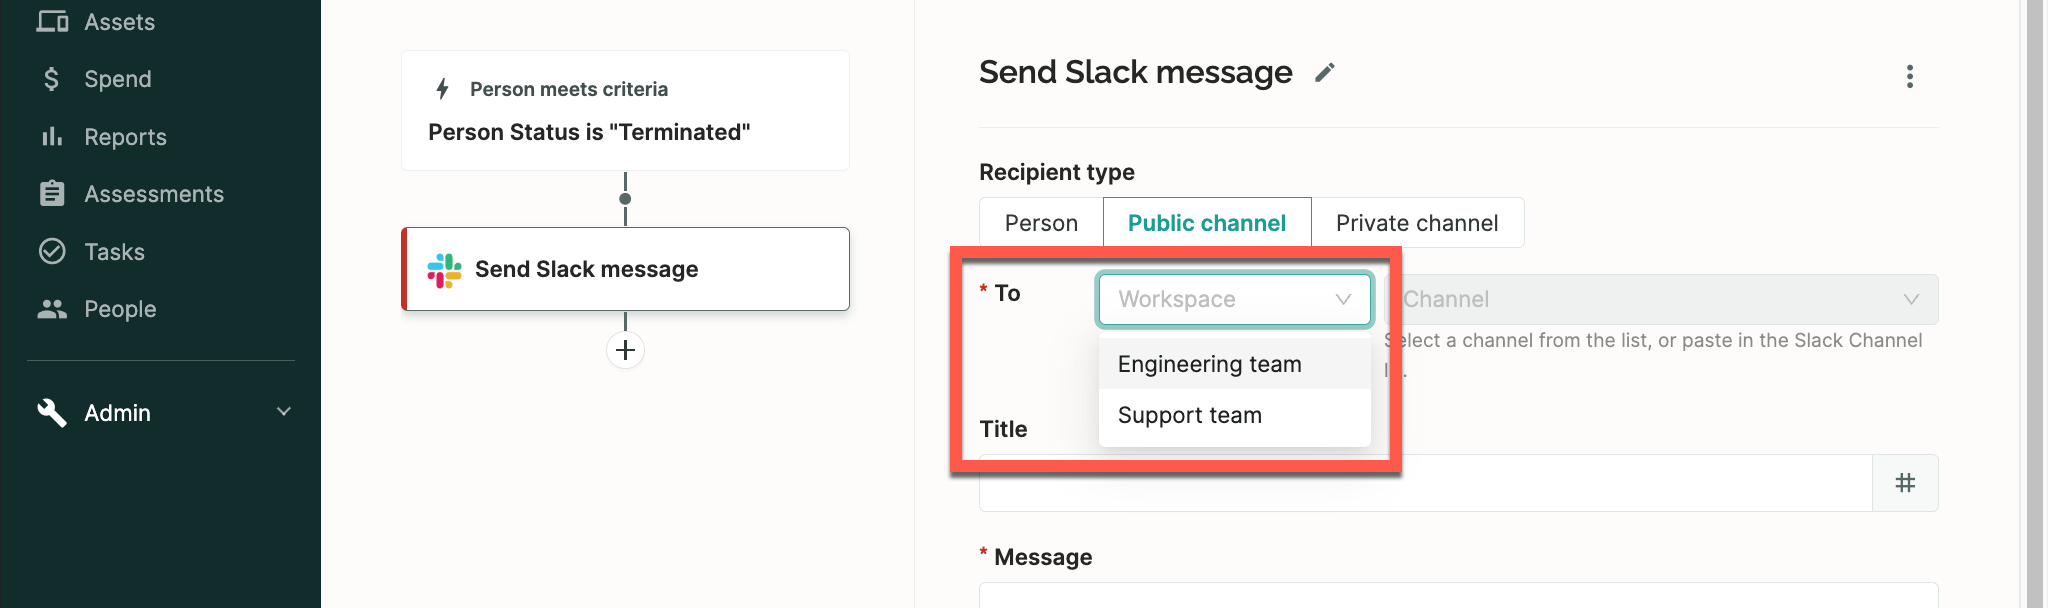The width and height of the screenshot is (2048, 608).
Task: Expand the Admin menu chevron
Action: pos(284,411)
